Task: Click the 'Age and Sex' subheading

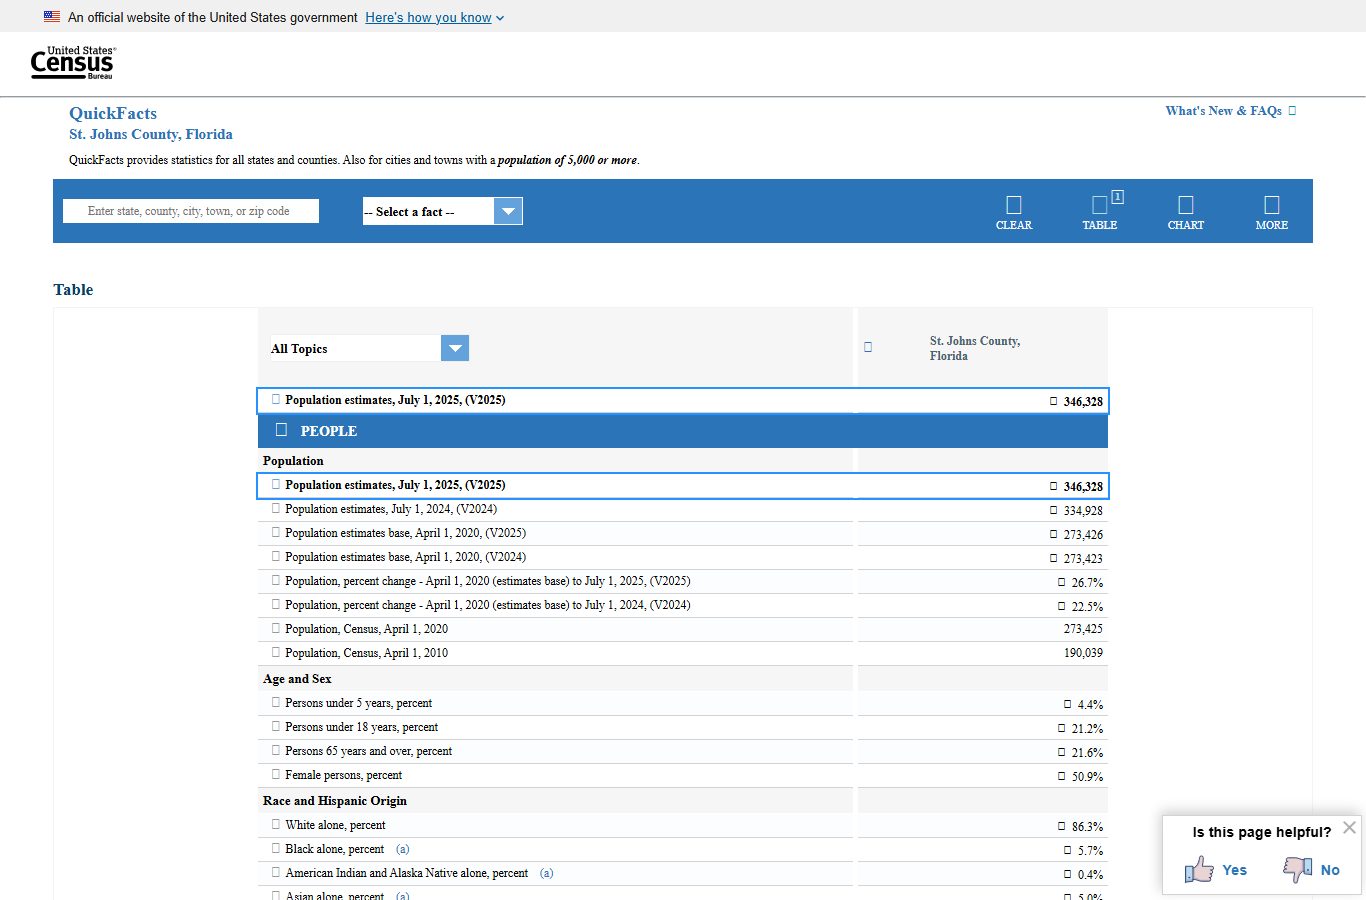Action: point(297,679)
